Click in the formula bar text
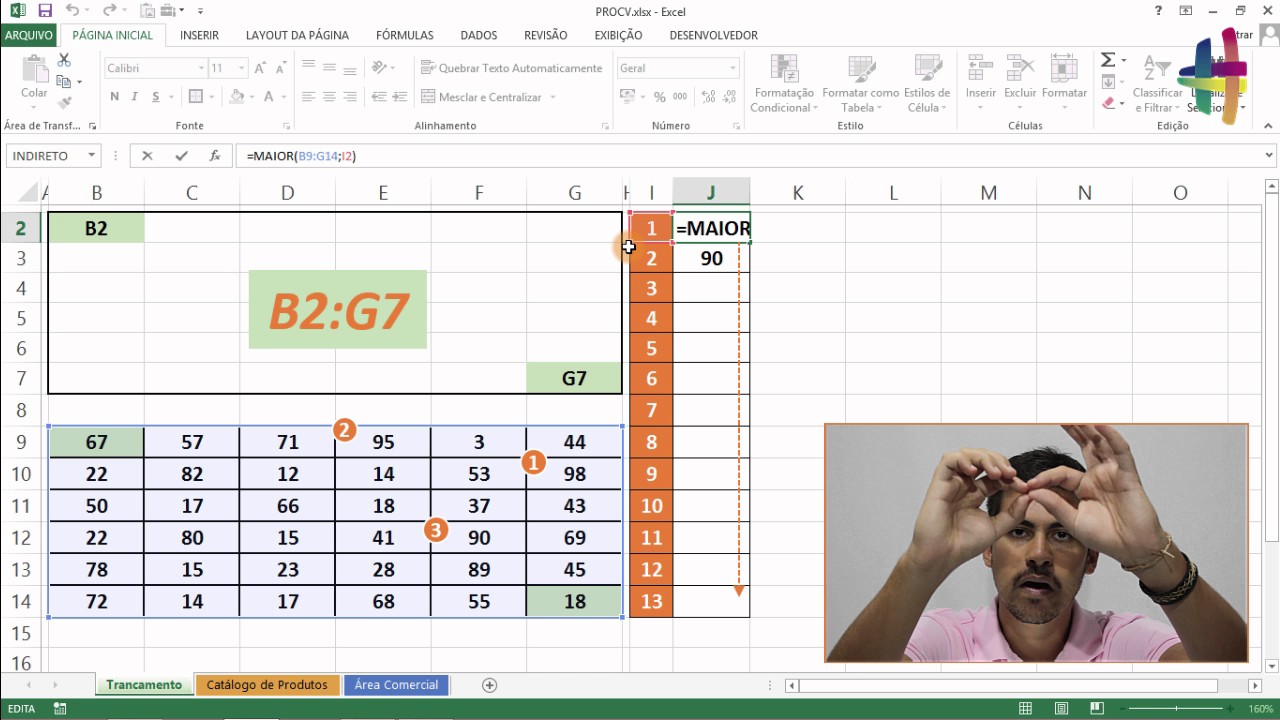The height and width of the screenshot is (720, 1280). coord(300,156)
